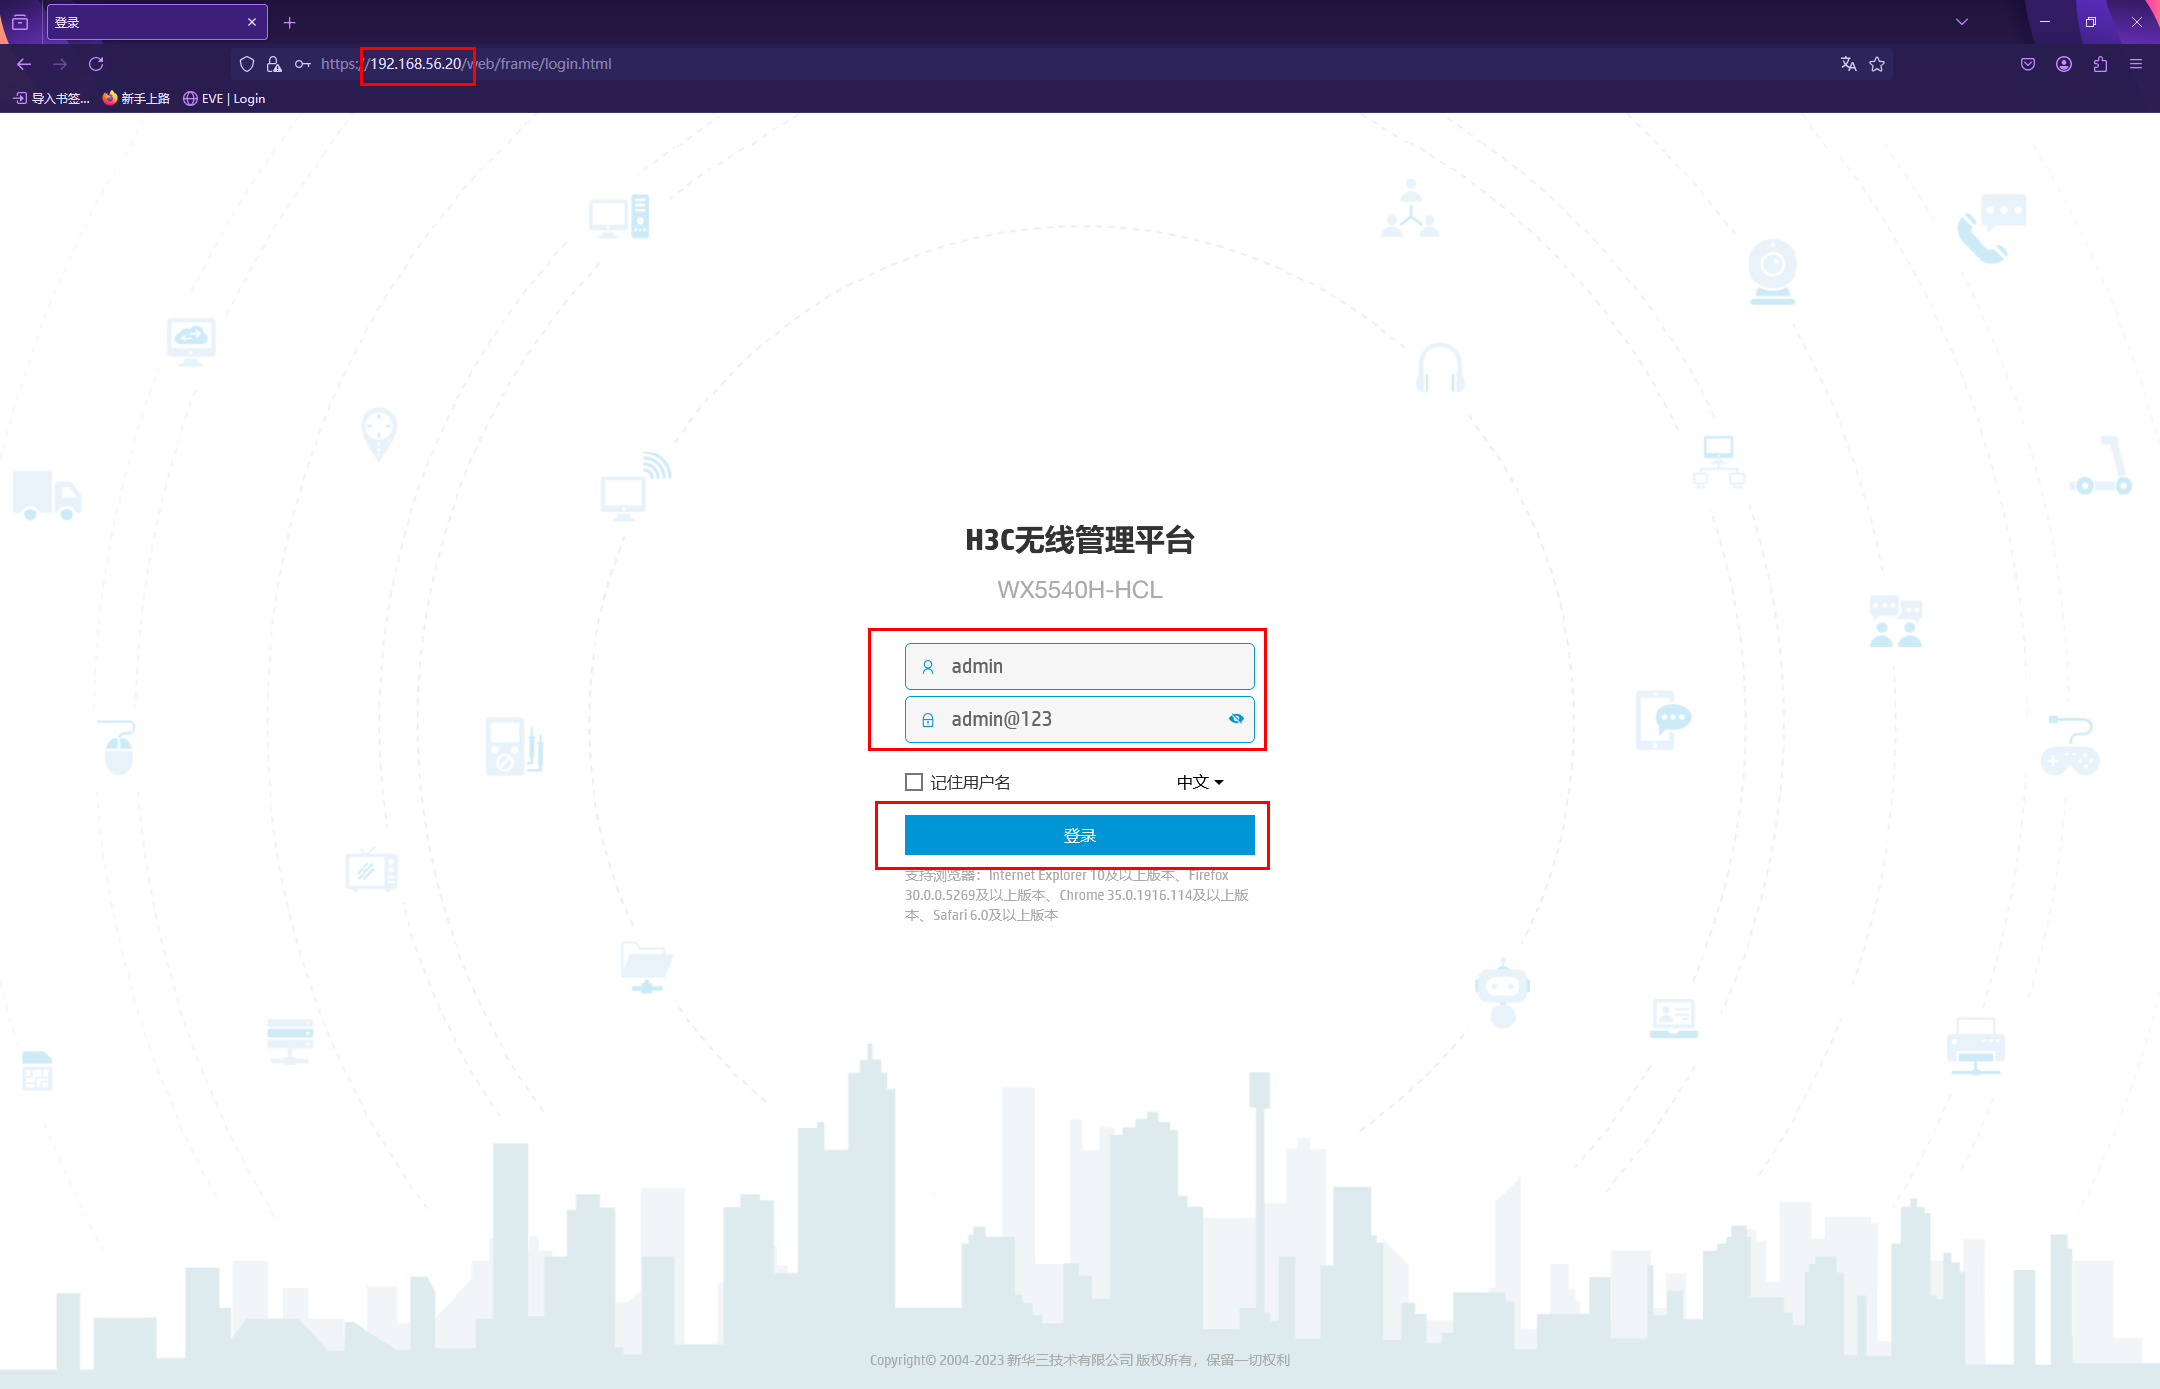Open a new tab with plus
This screenshot has height=1389, width=2160.
click(290, 22)
